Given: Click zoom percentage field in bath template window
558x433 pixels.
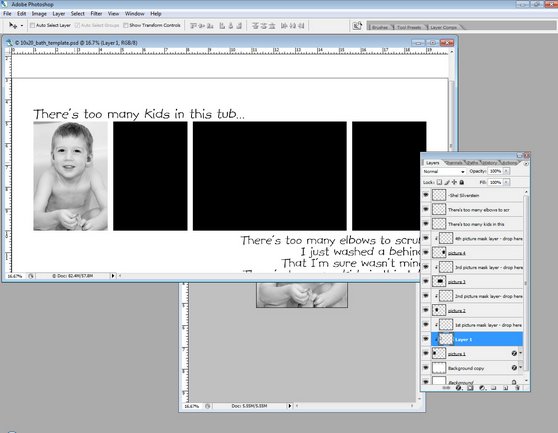Looking at the screenshot, I should (15, 276).
